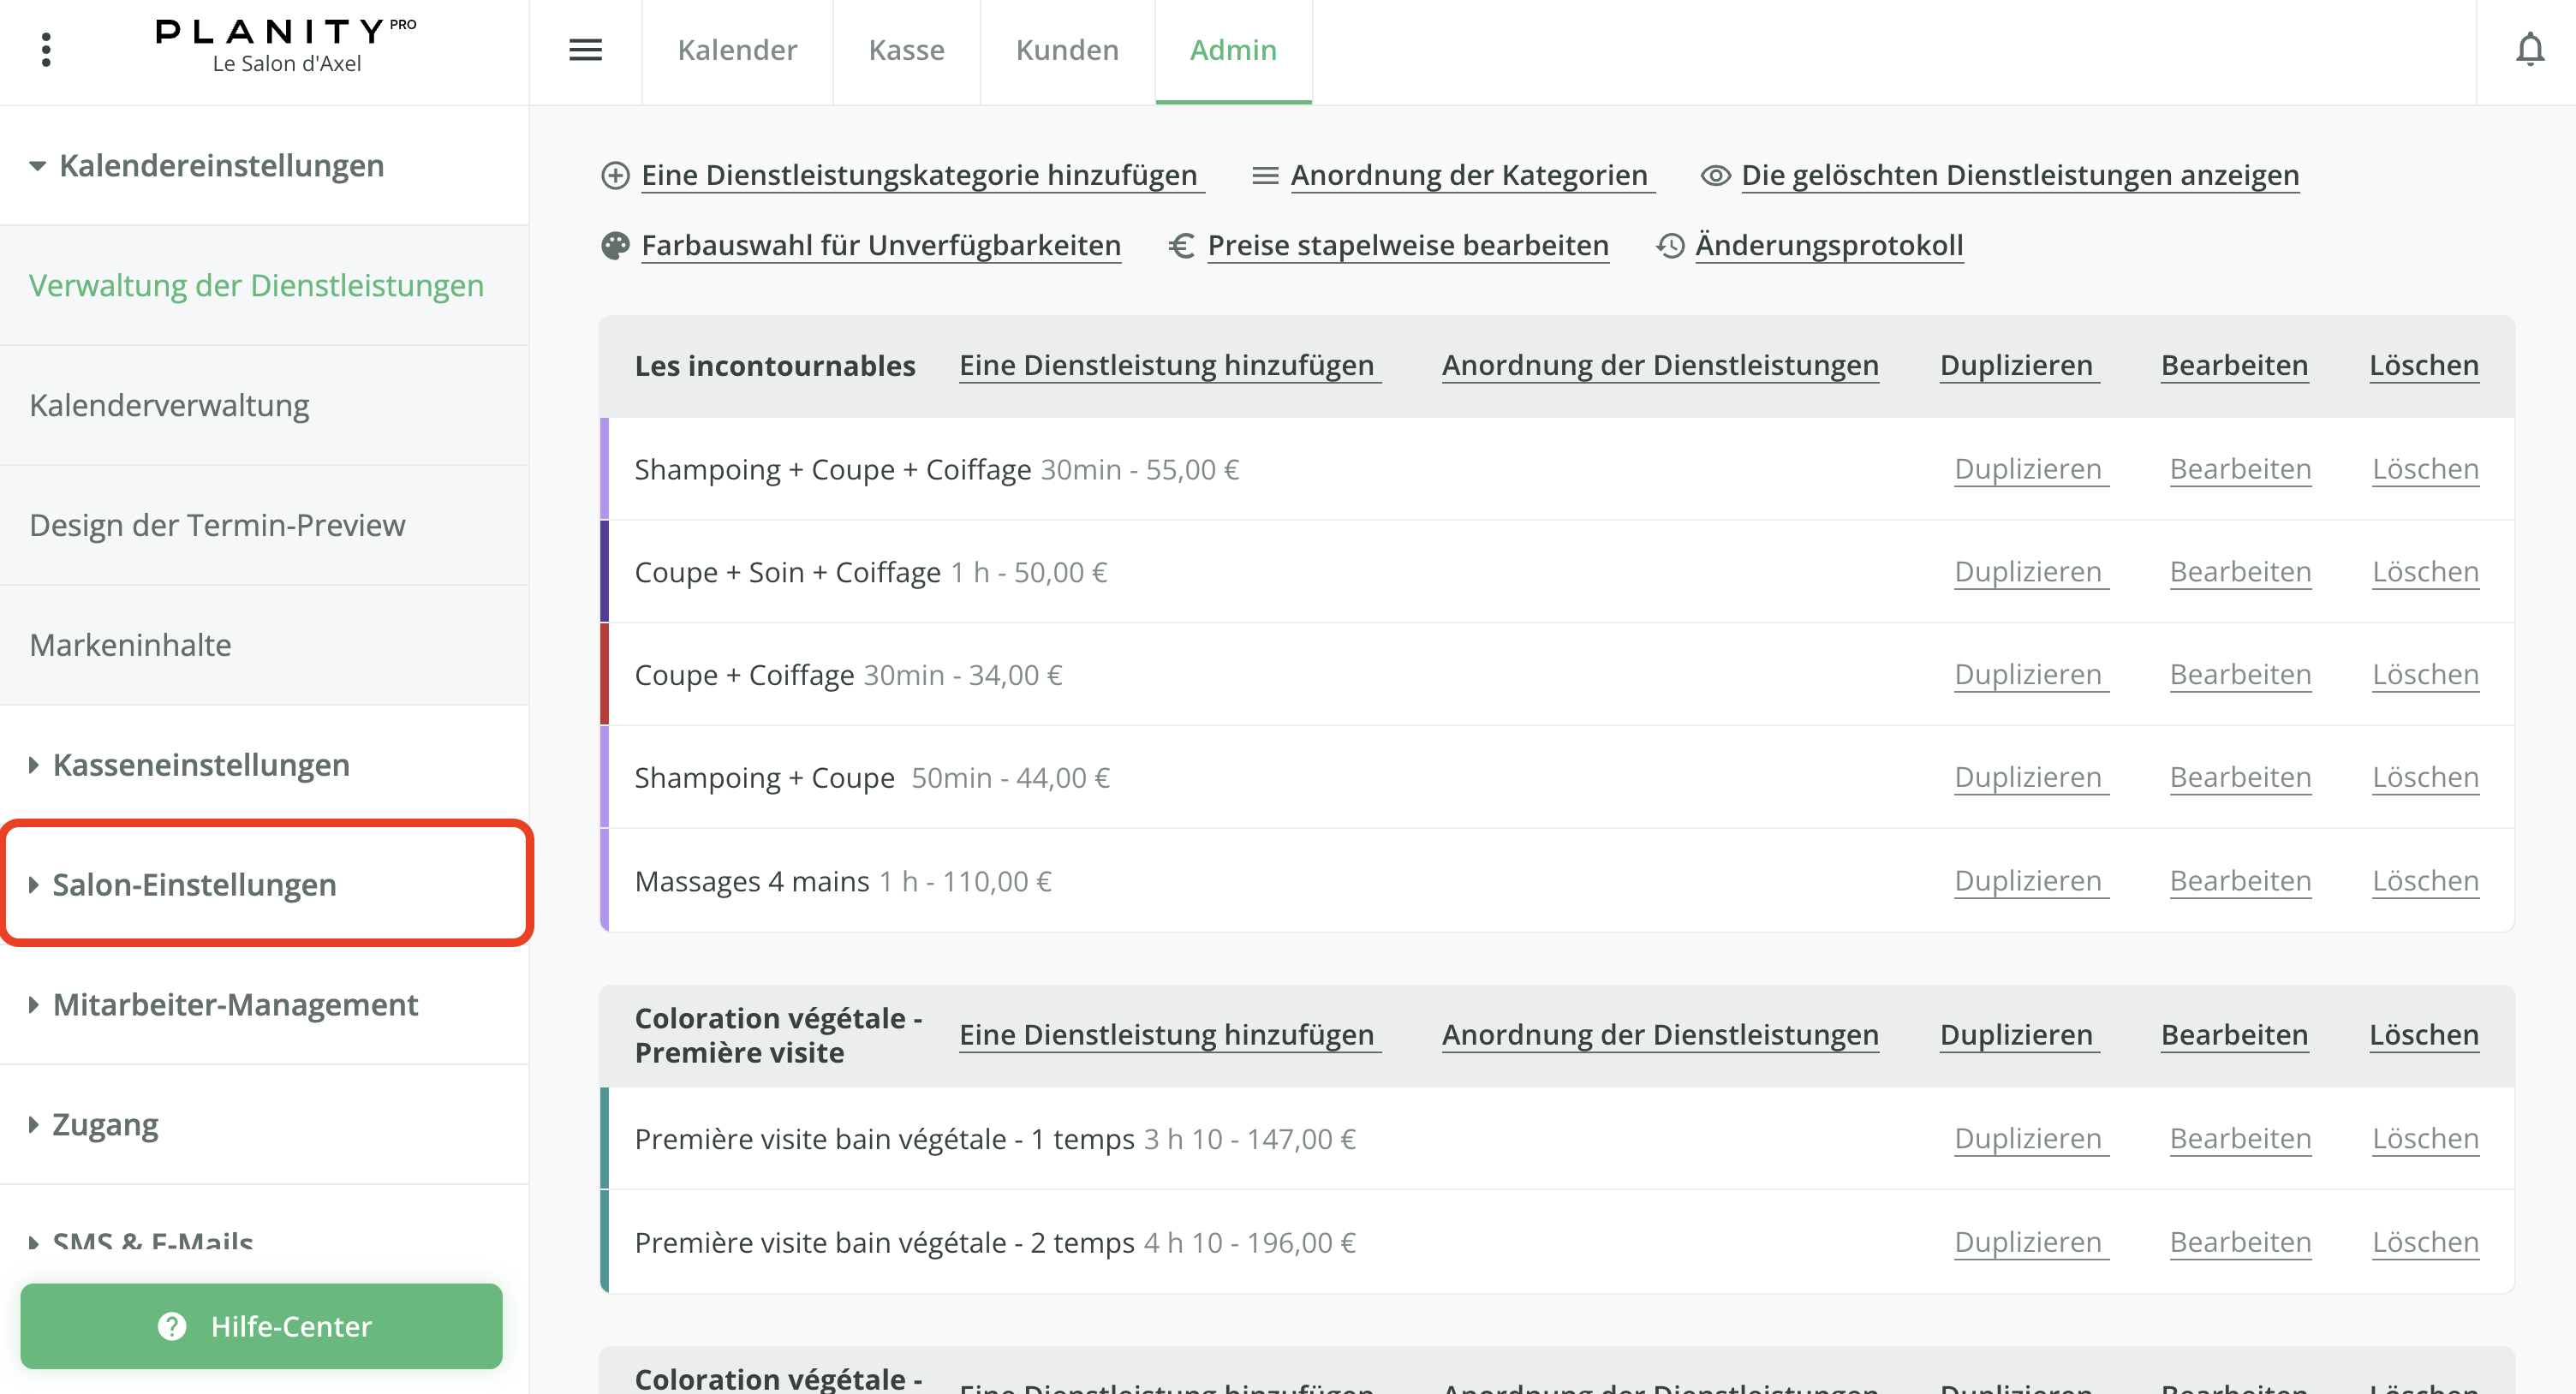Screen dimensions: 2576x1394
Task: Click the question mark icon in Hilfe-Center
Action: (x=171, y=1327)
